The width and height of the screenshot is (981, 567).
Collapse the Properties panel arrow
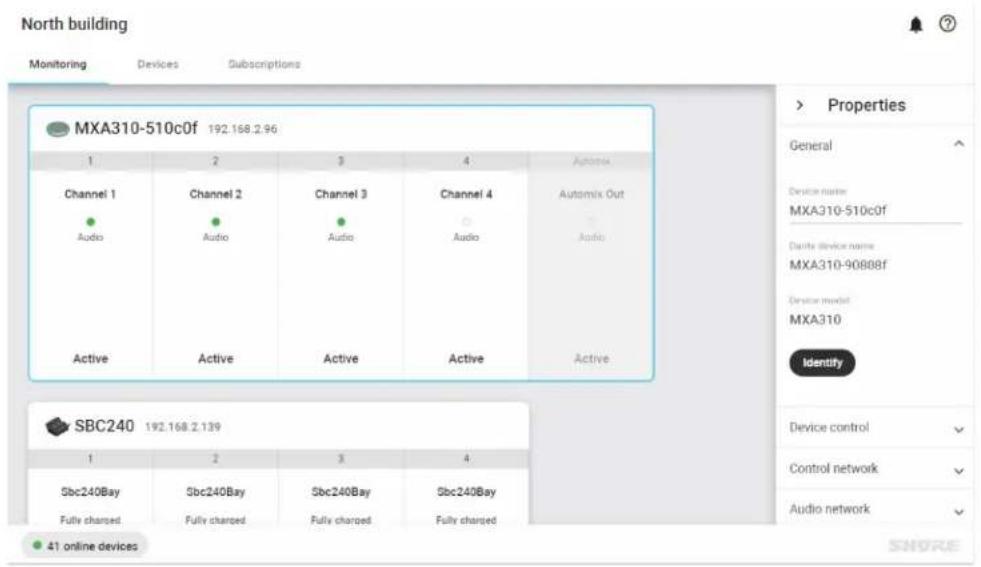(800, 105)
